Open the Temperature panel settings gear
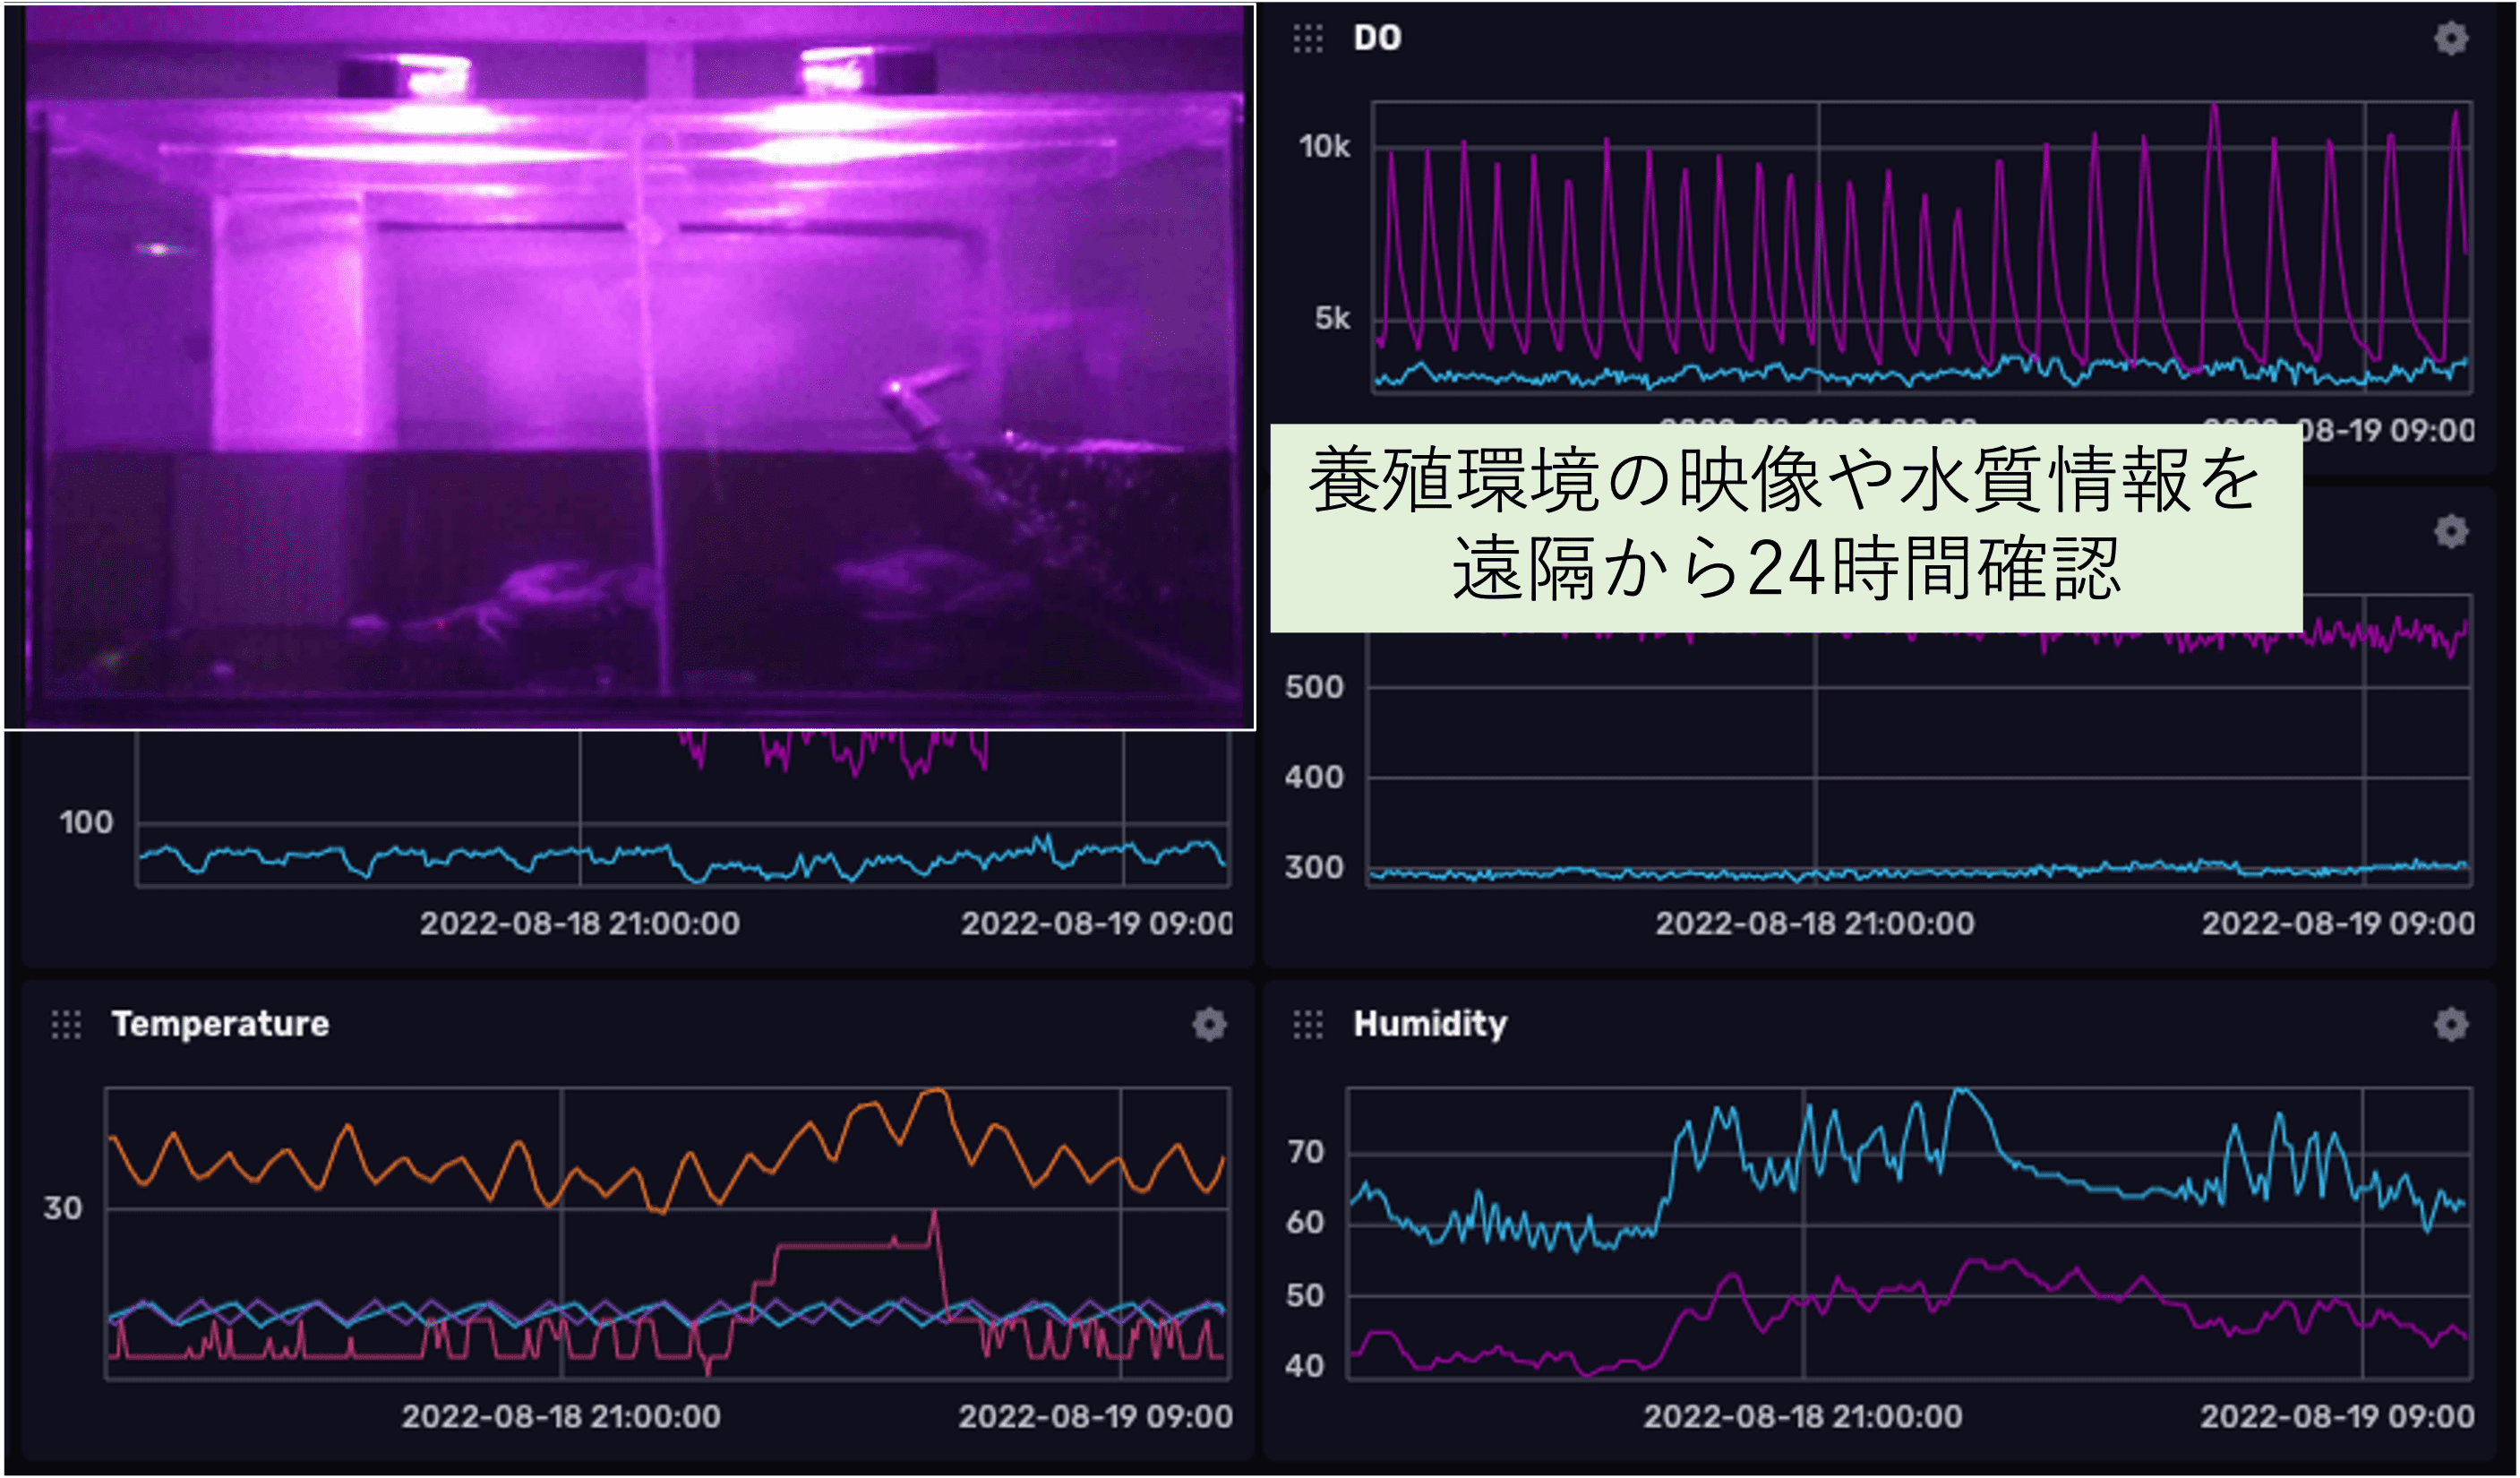Viewport: 2520px width, 1478px height. coord(1209,1024)
